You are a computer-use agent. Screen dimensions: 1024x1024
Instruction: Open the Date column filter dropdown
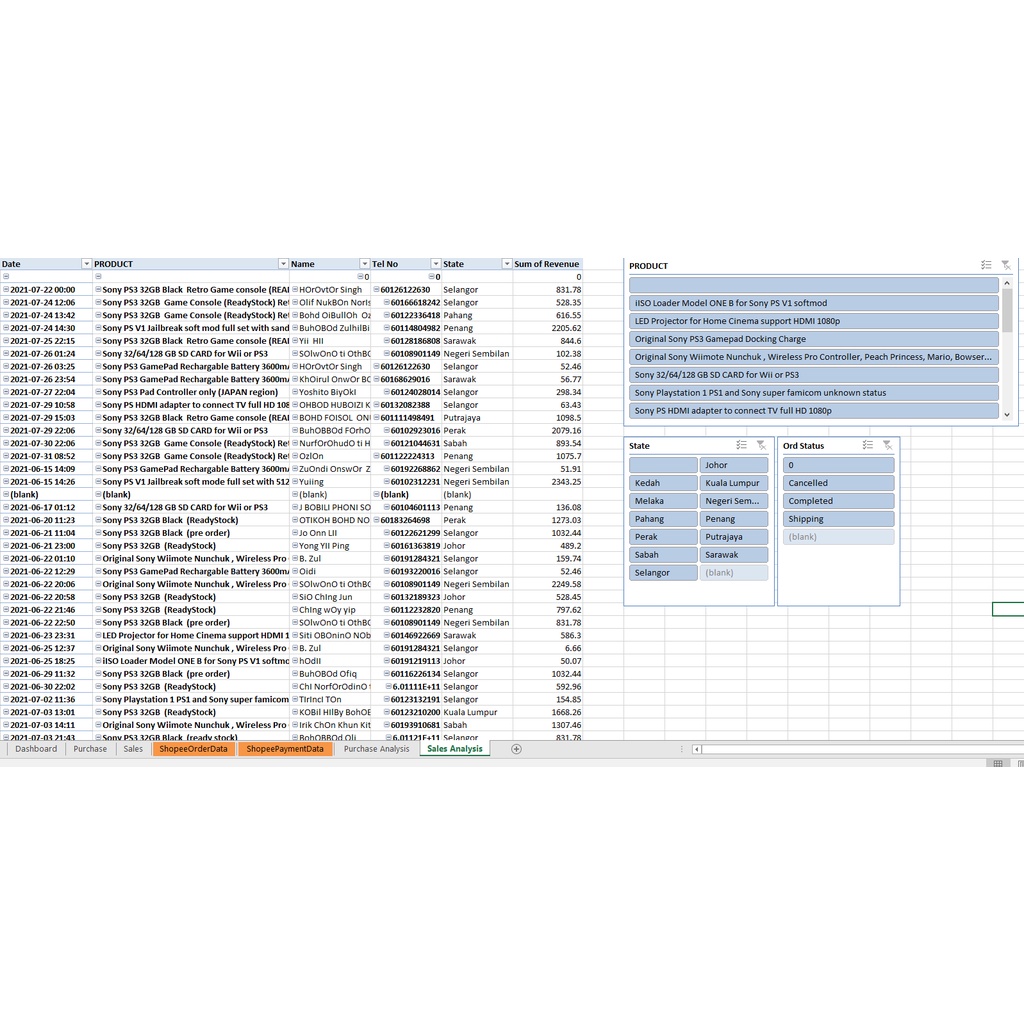pyautogui.click(x=85, y=264)
